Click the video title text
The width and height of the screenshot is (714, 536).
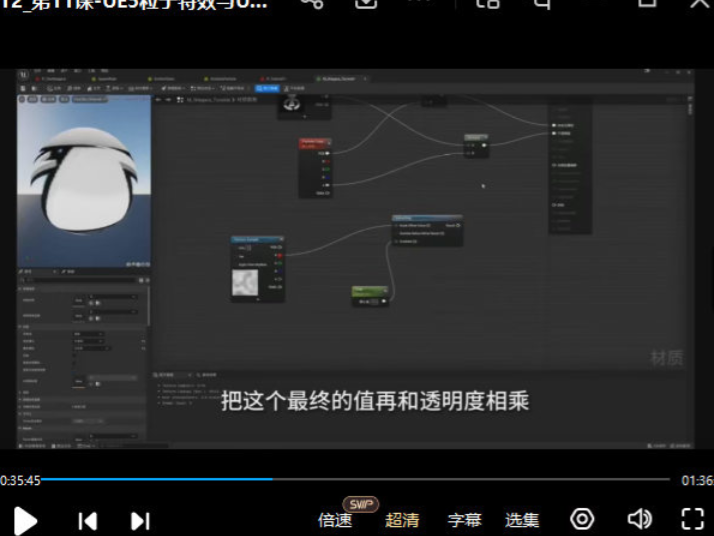(134, 4)
